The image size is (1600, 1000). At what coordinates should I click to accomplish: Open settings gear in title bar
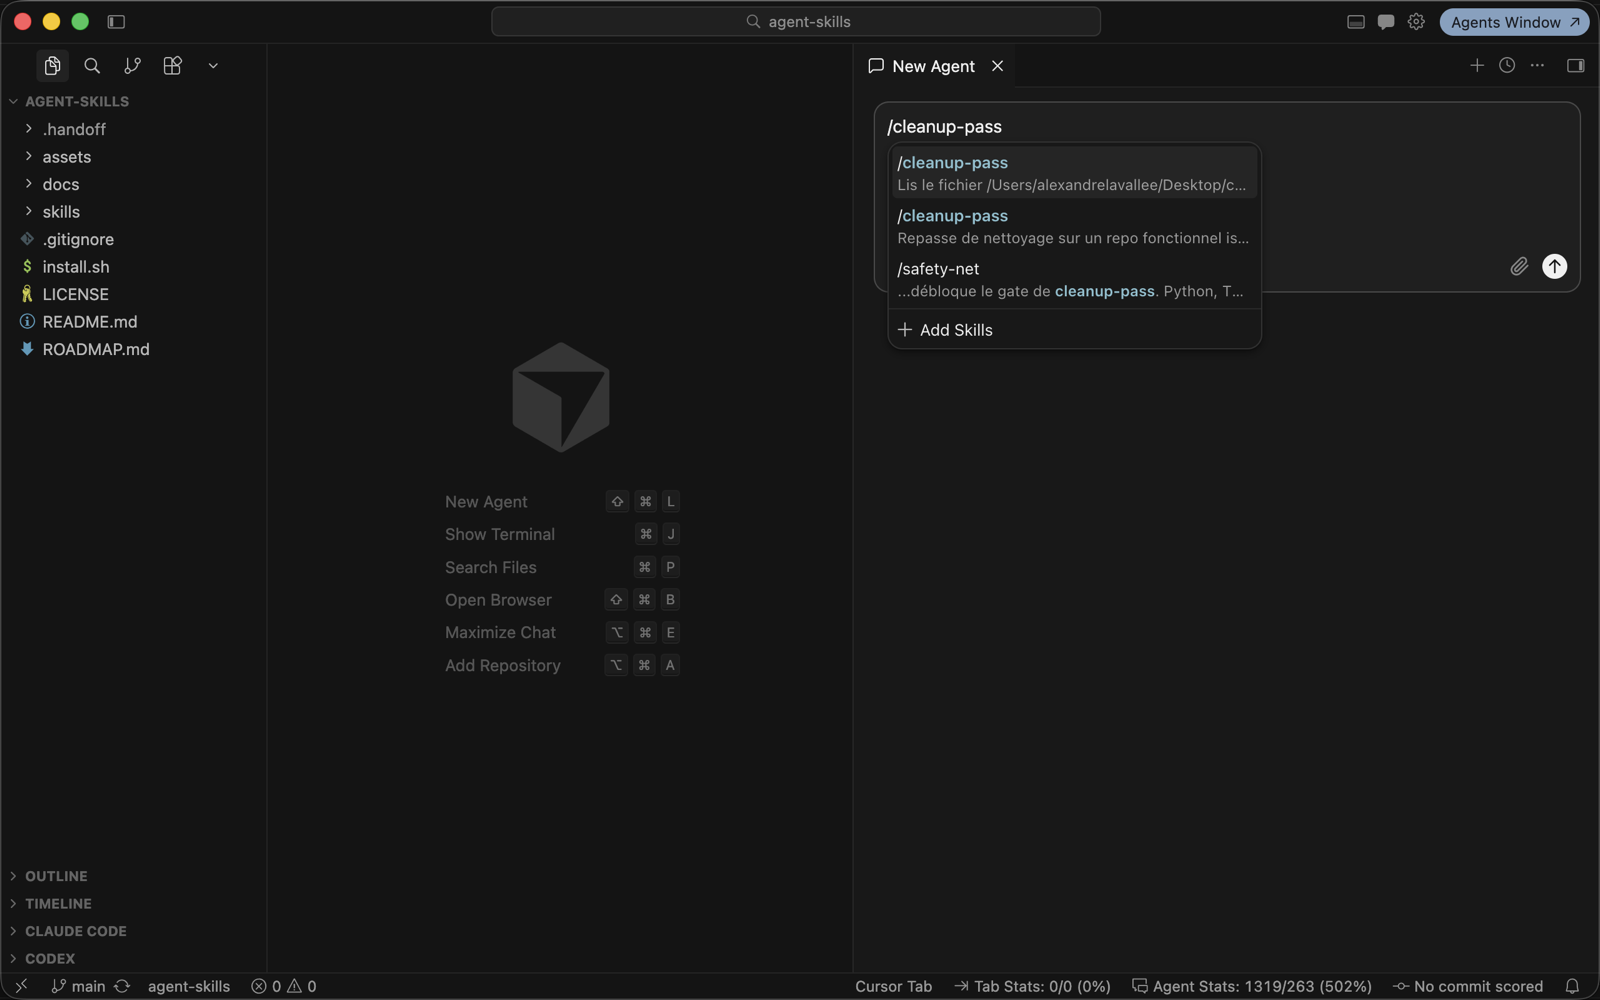1416,21
